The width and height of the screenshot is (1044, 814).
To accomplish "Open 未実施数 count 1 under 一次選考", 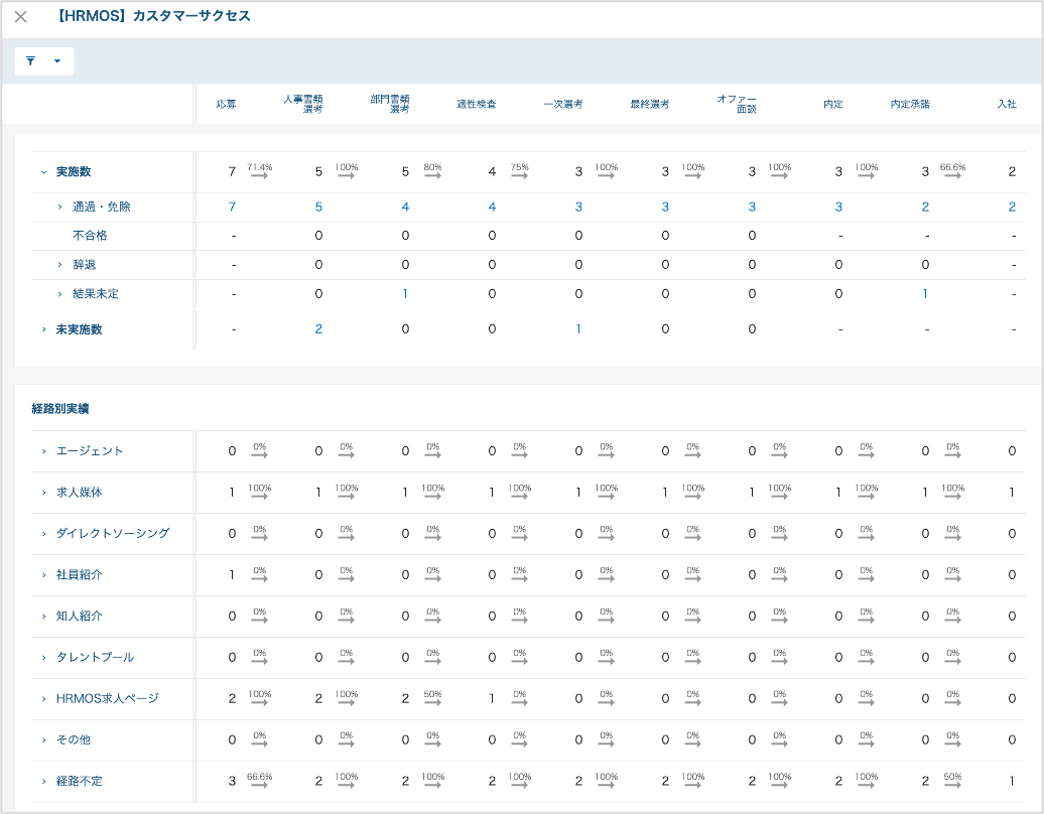I will click(x=578, y=329).
